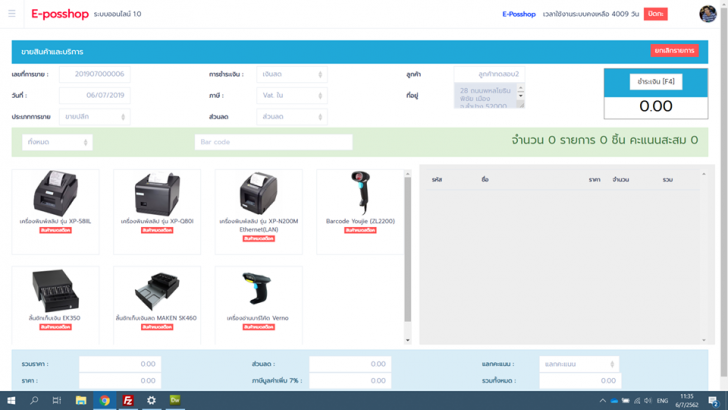Open the notification center icon
Viewport: 728px width, 410px height.
(x=714, y=401)
